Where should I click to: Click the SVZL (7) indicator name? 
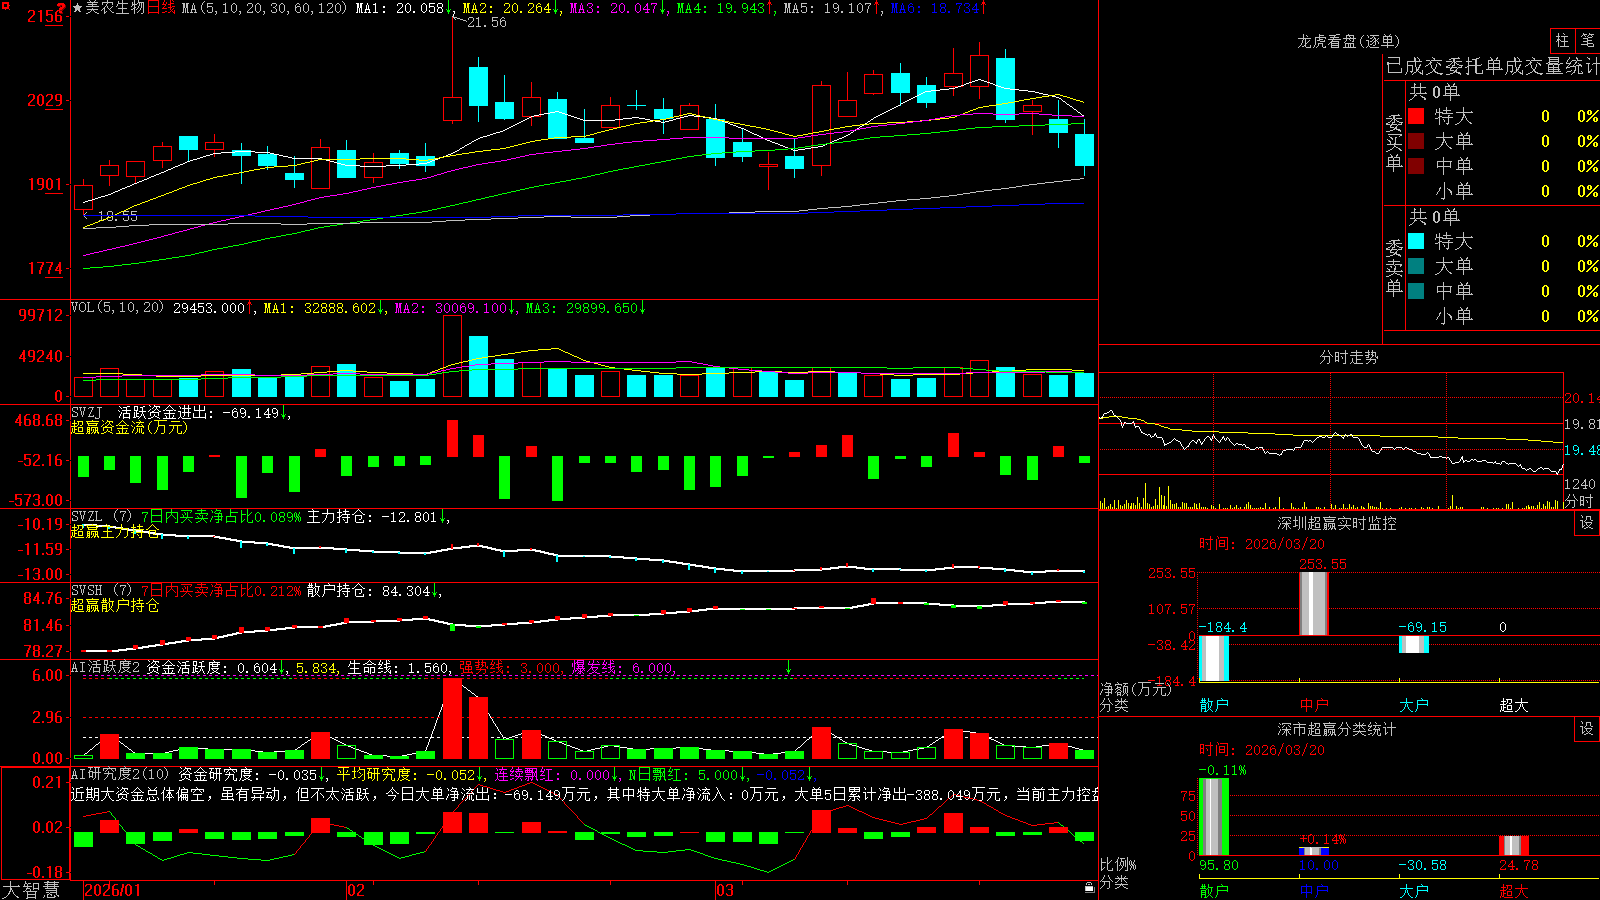tap(101, 516)
